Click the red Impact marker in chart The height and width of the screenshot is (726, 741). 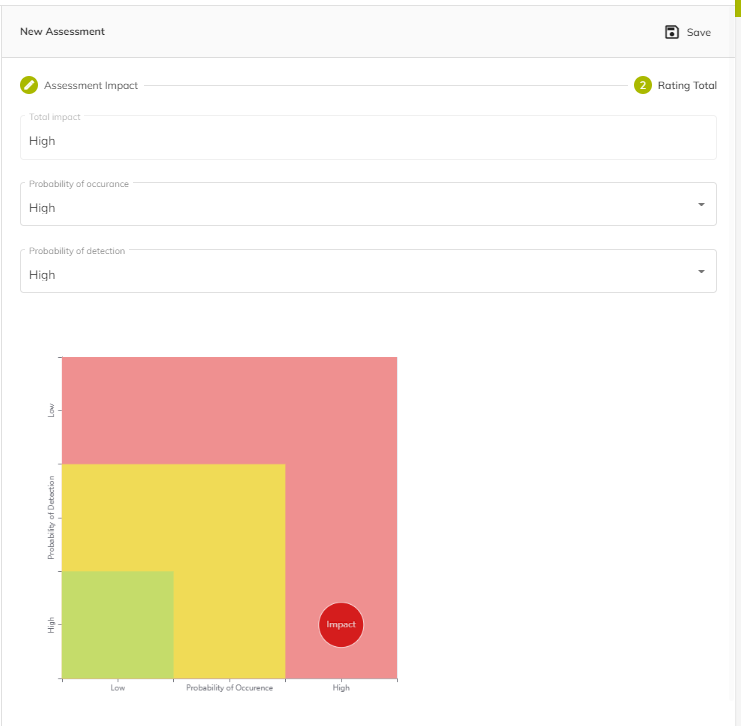(341, 625)
